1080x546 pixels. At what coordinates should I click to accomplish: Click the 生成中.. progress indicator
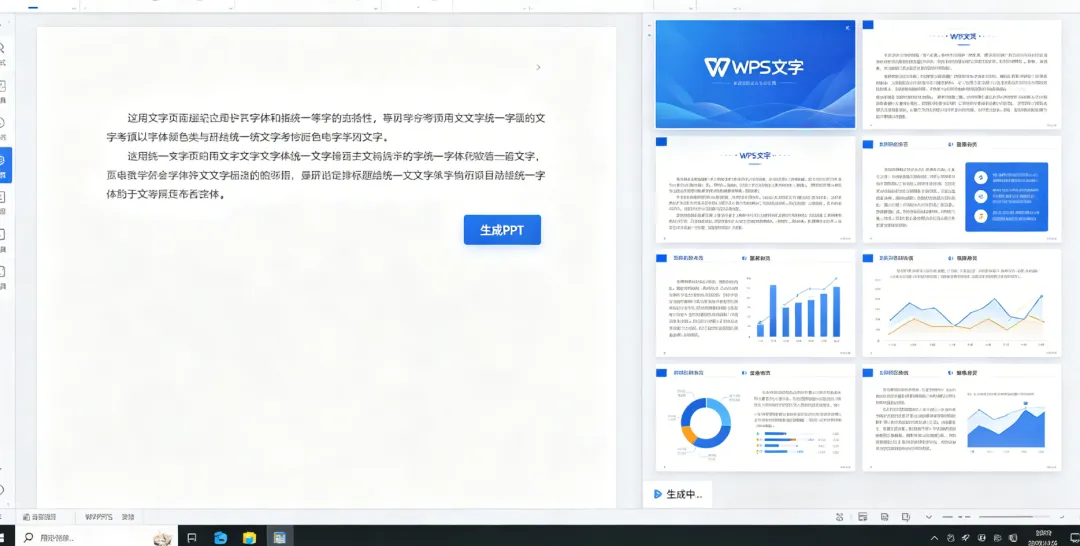(x=678, y=494)
